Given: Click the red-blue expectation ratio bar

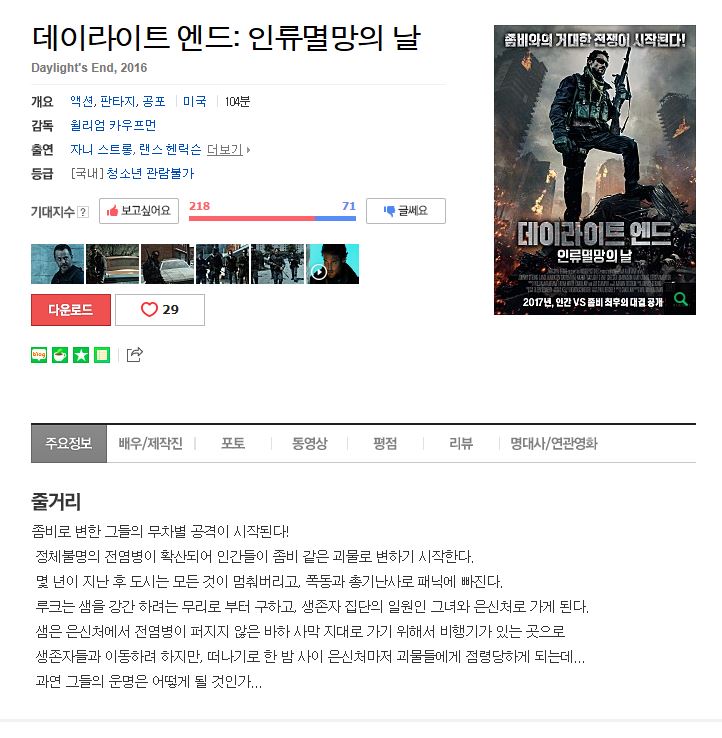Looking at the screenshot, I should [x=272, y=218].
